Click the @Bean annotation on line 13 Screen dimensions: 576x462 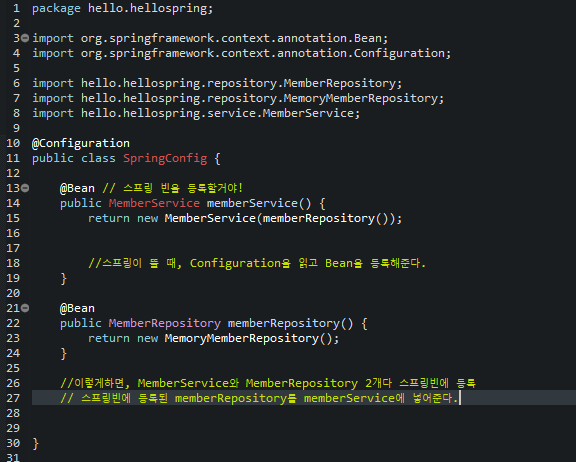[x=77, y=188]
